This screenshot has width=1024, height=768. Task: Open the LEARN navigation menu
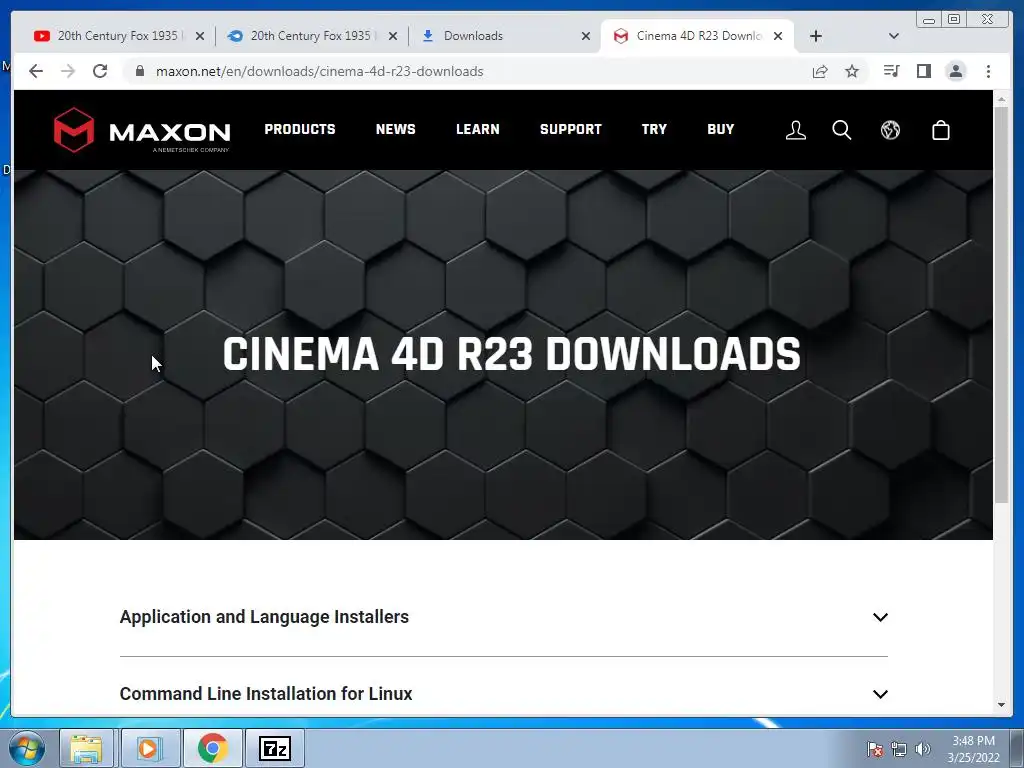[477, 129]
